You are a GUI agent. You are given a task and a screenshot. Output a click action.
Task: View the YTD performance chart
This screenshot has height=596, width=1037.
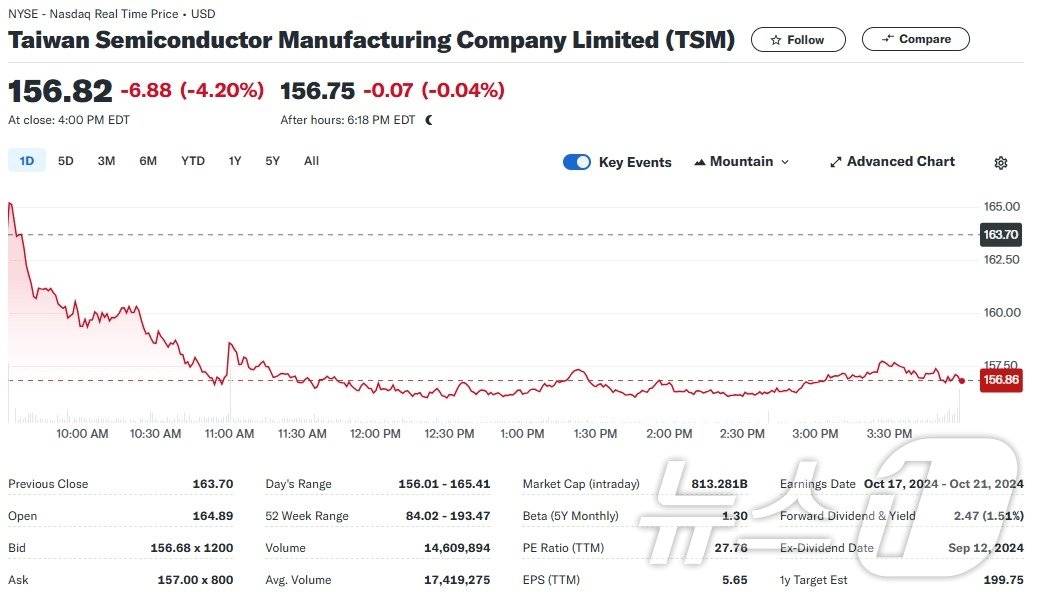192,160
